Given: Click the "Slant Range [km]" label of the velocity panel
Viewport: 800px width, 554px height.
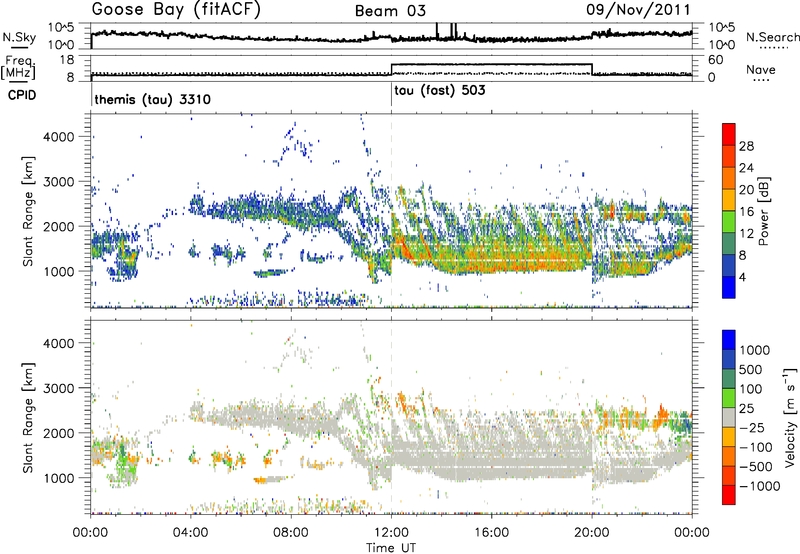Looking at the screenshot, I should 28,417.
